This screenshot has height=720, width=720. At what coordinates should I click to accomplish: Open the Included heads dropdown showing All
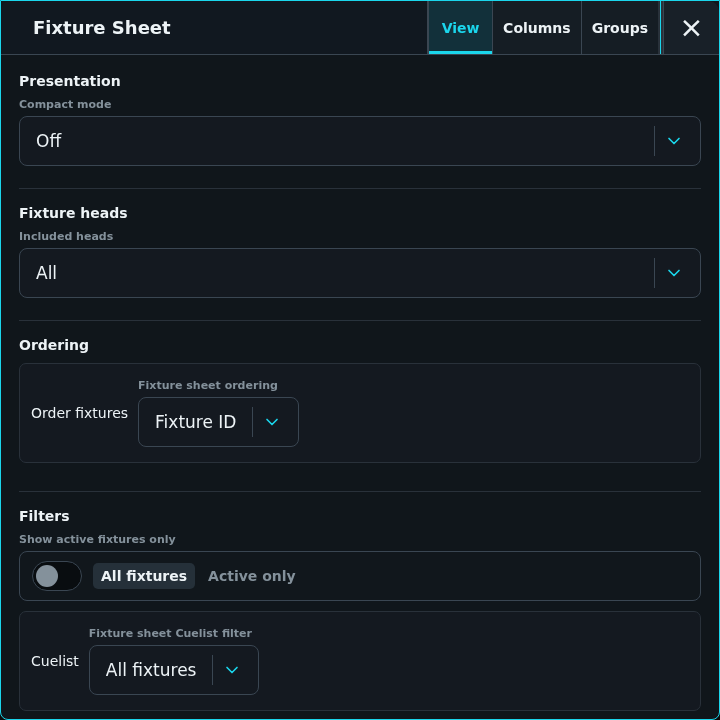pyautogui.click(x=360, y=273)
